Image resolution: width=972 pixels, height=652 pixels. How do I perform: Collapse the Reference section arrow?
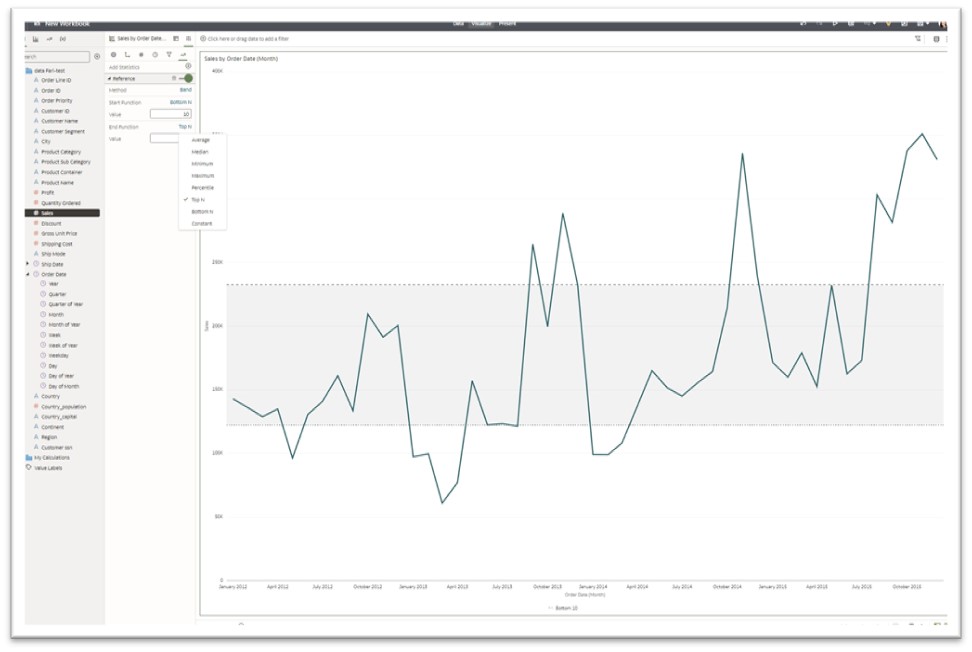(110, 79)
